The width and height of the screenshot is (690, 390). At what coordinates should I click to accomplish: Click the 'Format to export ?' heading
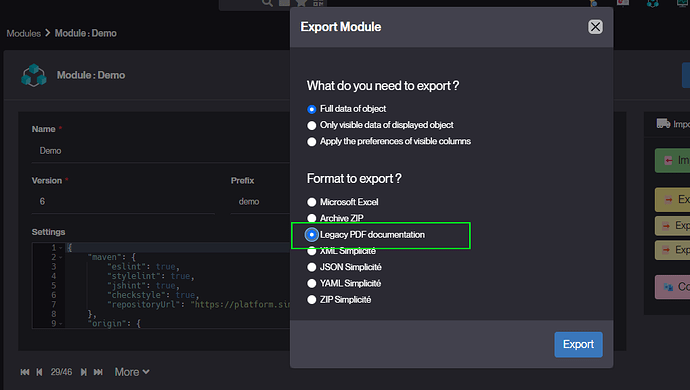pos(354,179)
